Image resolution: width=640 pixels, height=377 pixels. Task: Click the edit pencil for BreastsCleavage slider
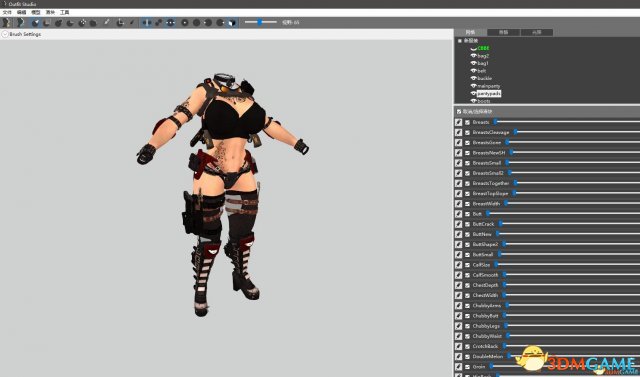pos(459,132)
